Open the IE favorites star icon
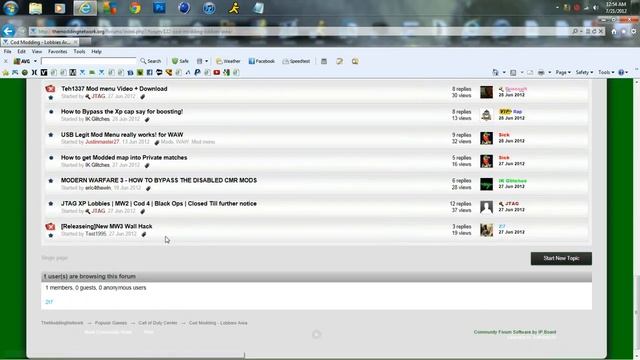Screen dimensions: 640x360 (624, 31)
